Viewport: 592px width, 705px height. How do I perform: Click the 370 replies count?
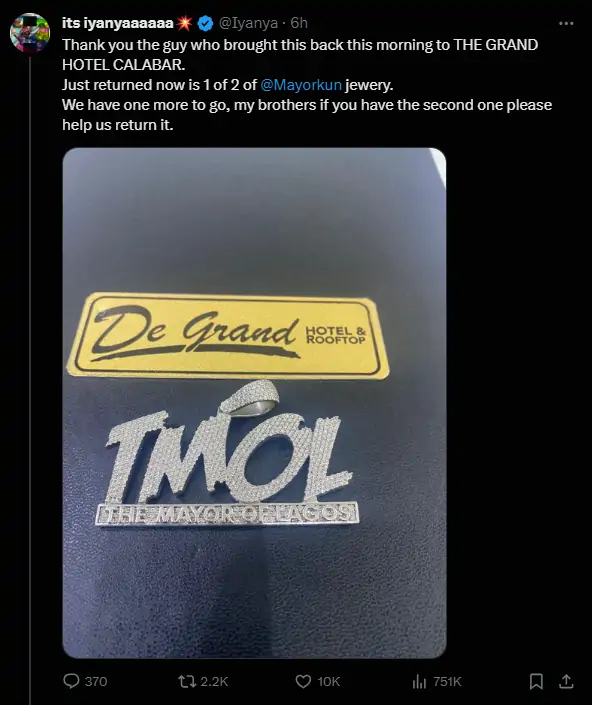(x=96, y=682)
